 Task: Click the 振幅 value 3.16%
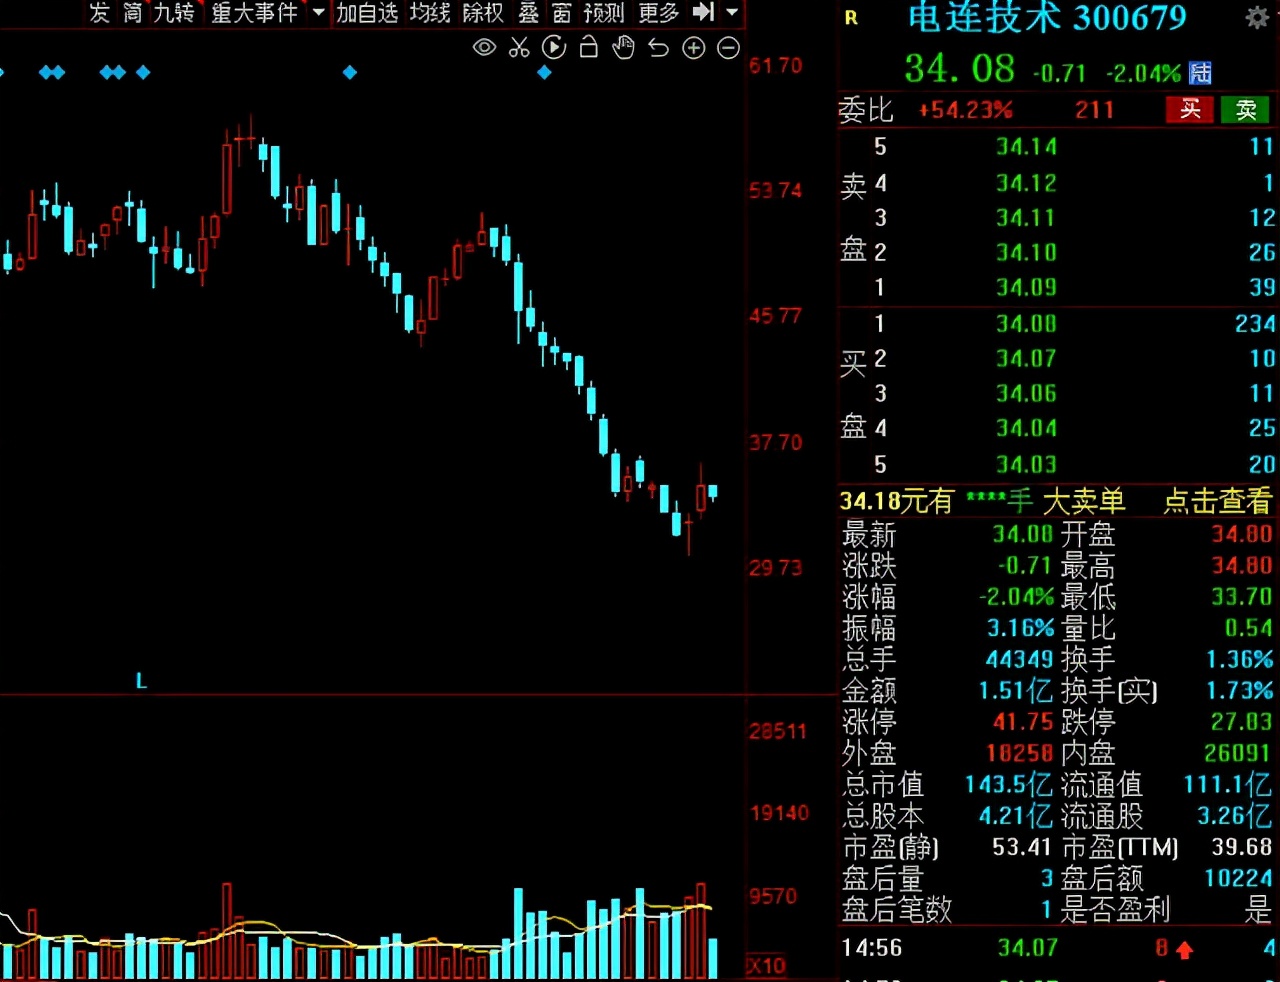pyautogui.click(x=1020, y=628)
